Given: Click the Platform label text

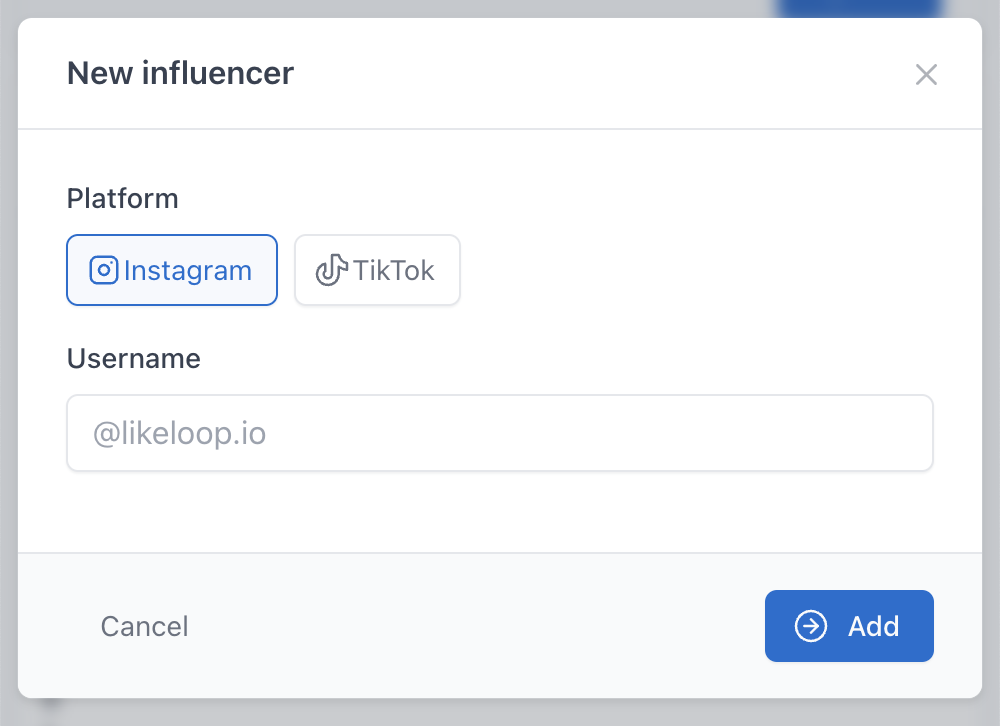Looking at the screenshot, I should tap(123, 199).
